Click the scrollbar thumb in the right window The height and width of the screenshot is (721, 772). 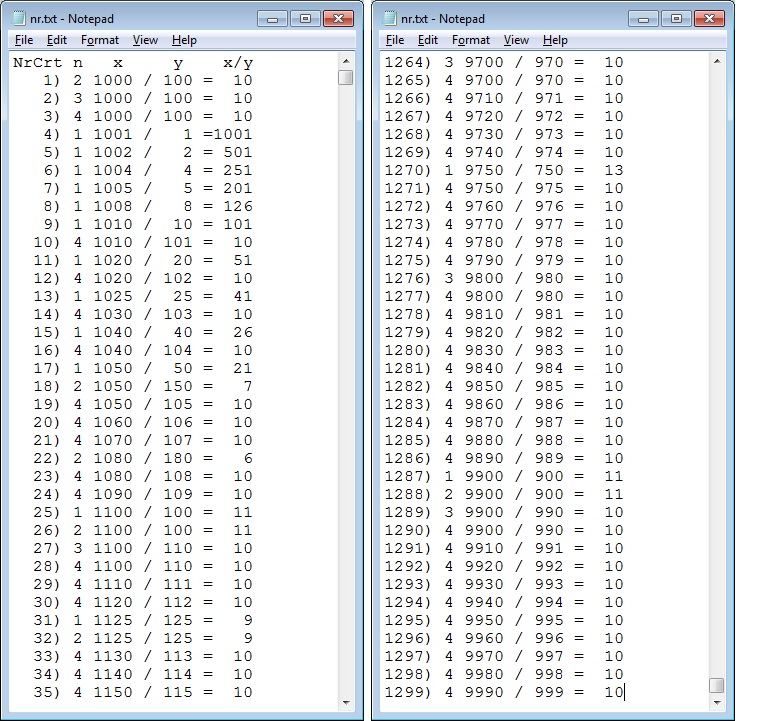pos(717,686)
